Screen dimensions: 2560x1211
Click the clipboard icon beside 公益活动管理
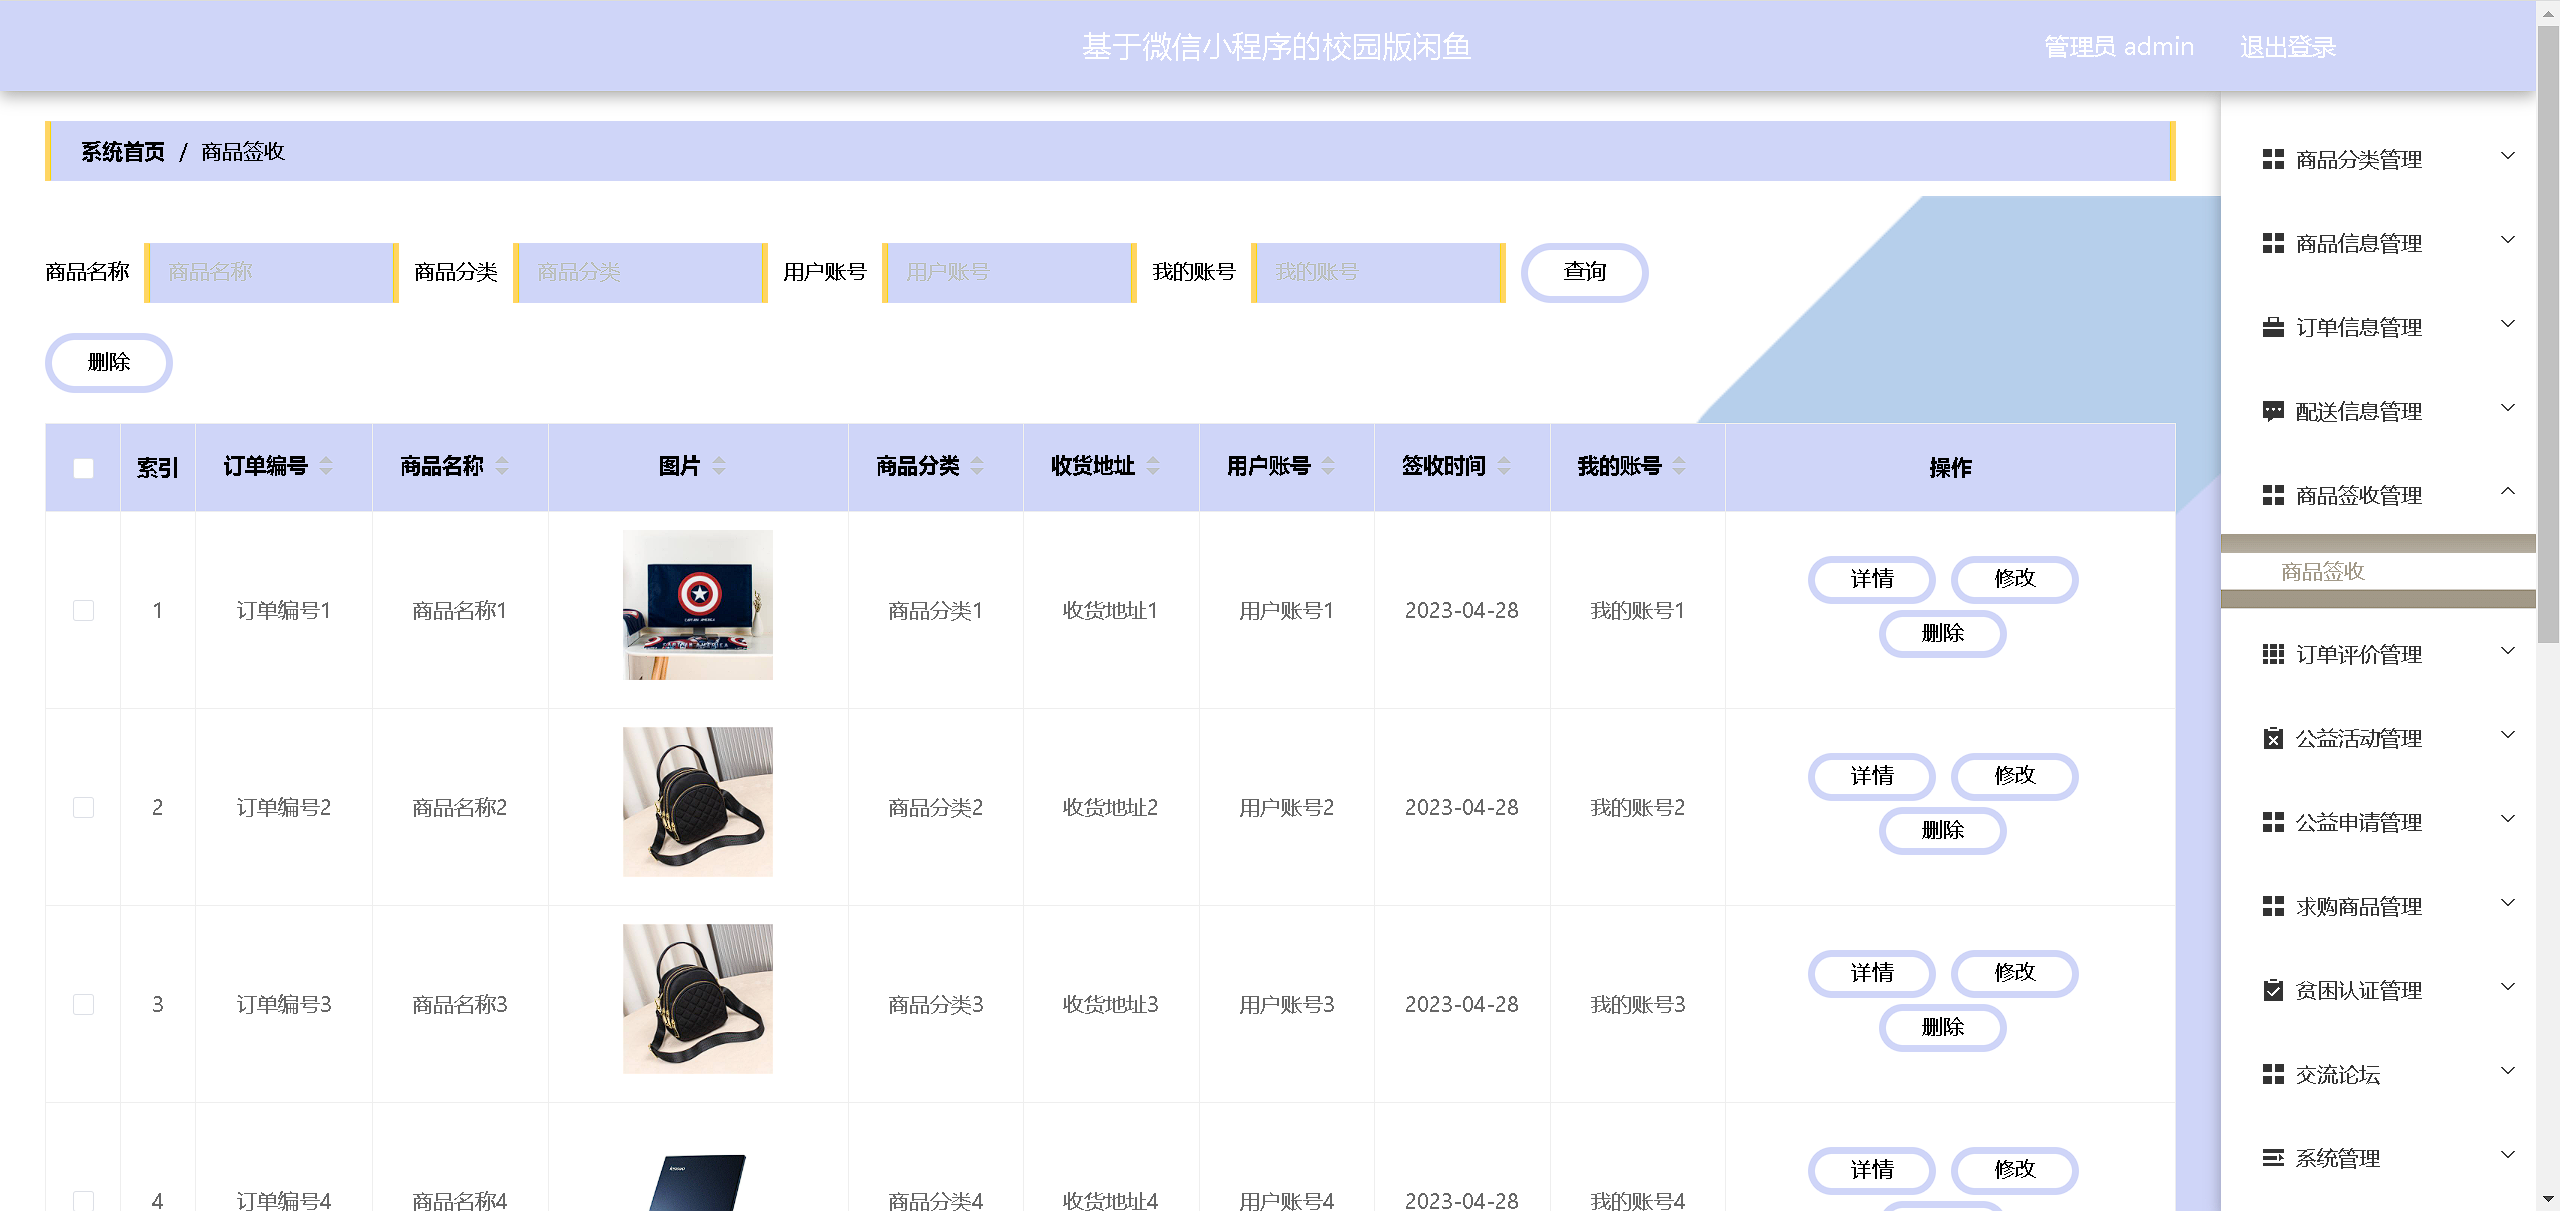(2273, 738)
